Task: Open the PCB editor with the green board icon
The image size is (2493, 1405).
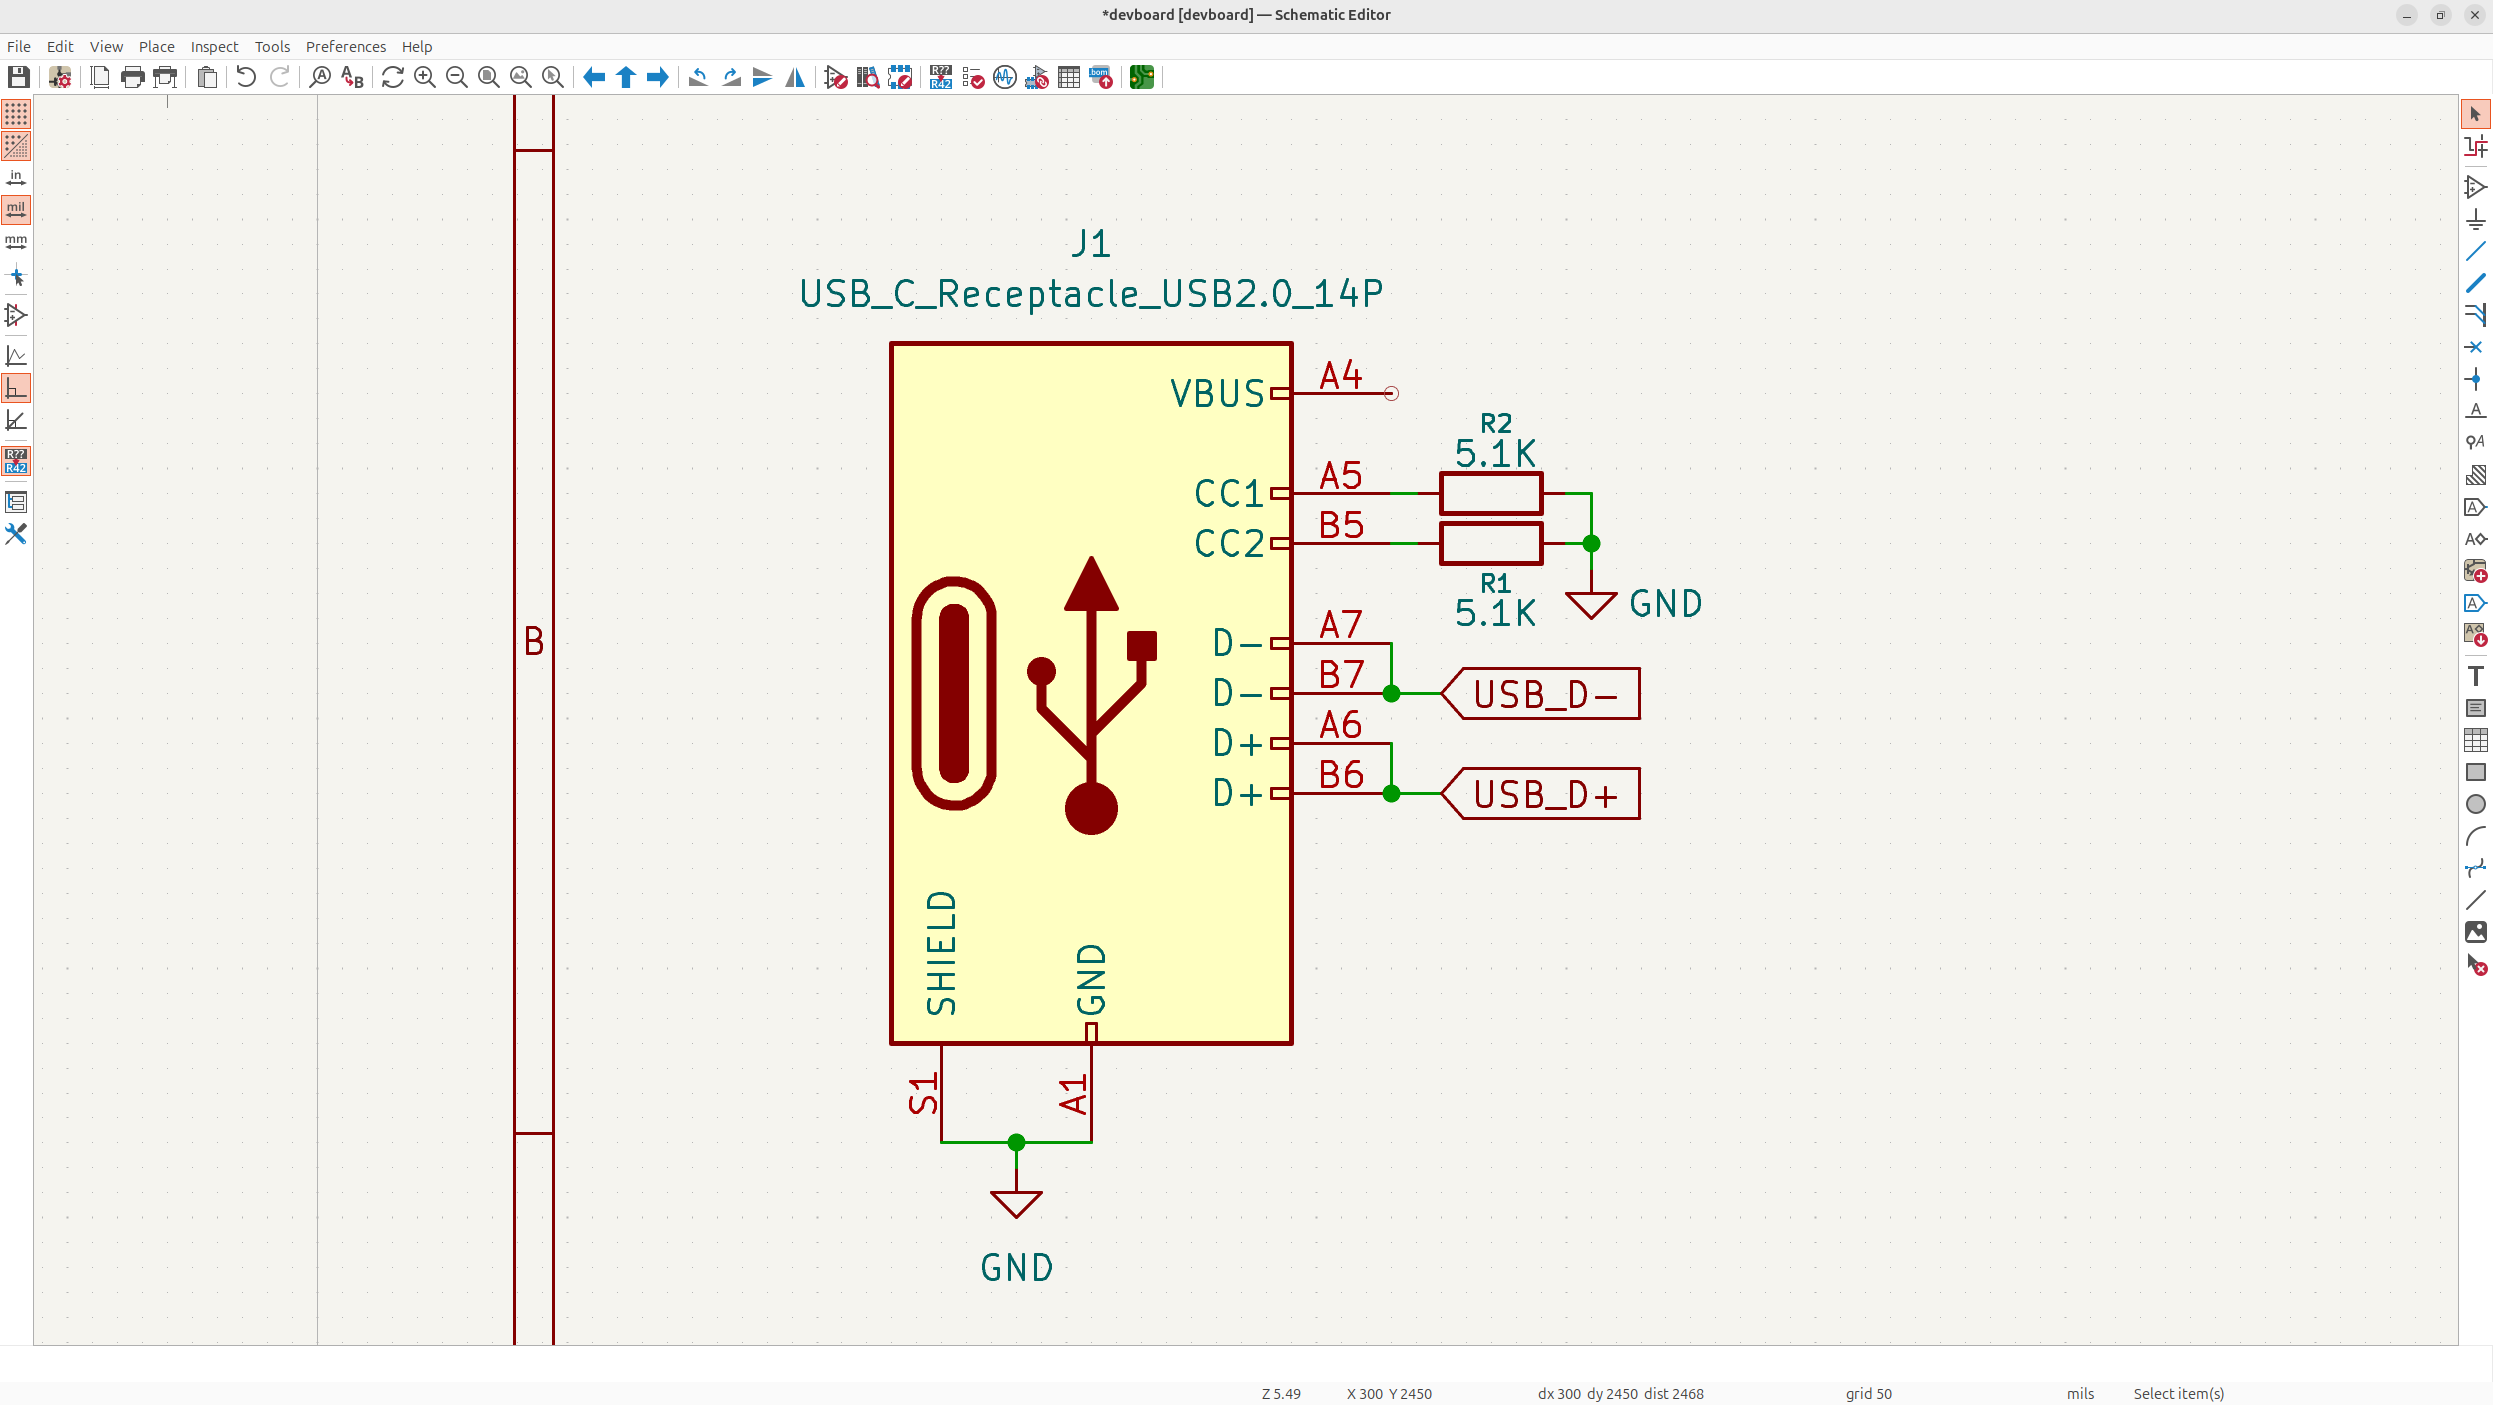Action: tap(1142, 77)
